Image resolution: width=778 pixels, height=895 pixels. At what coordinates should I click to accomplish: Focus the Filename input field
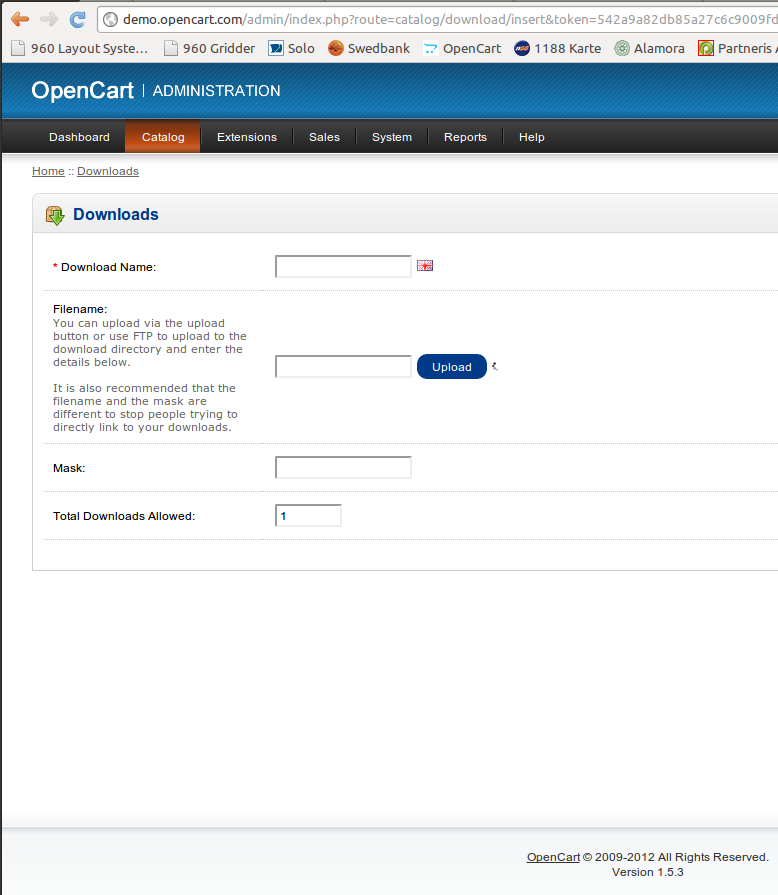pyautogui.click(x=343, y=366)
